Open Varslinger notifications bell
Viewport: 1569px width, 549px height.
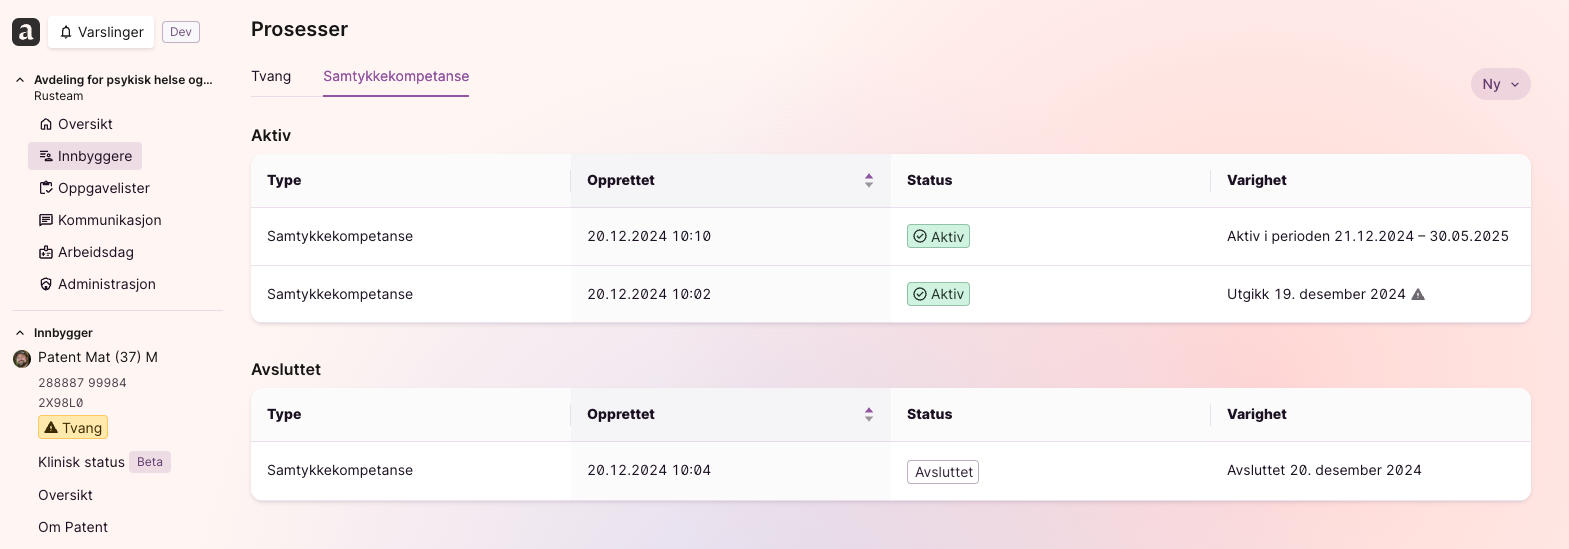[66, 32]
